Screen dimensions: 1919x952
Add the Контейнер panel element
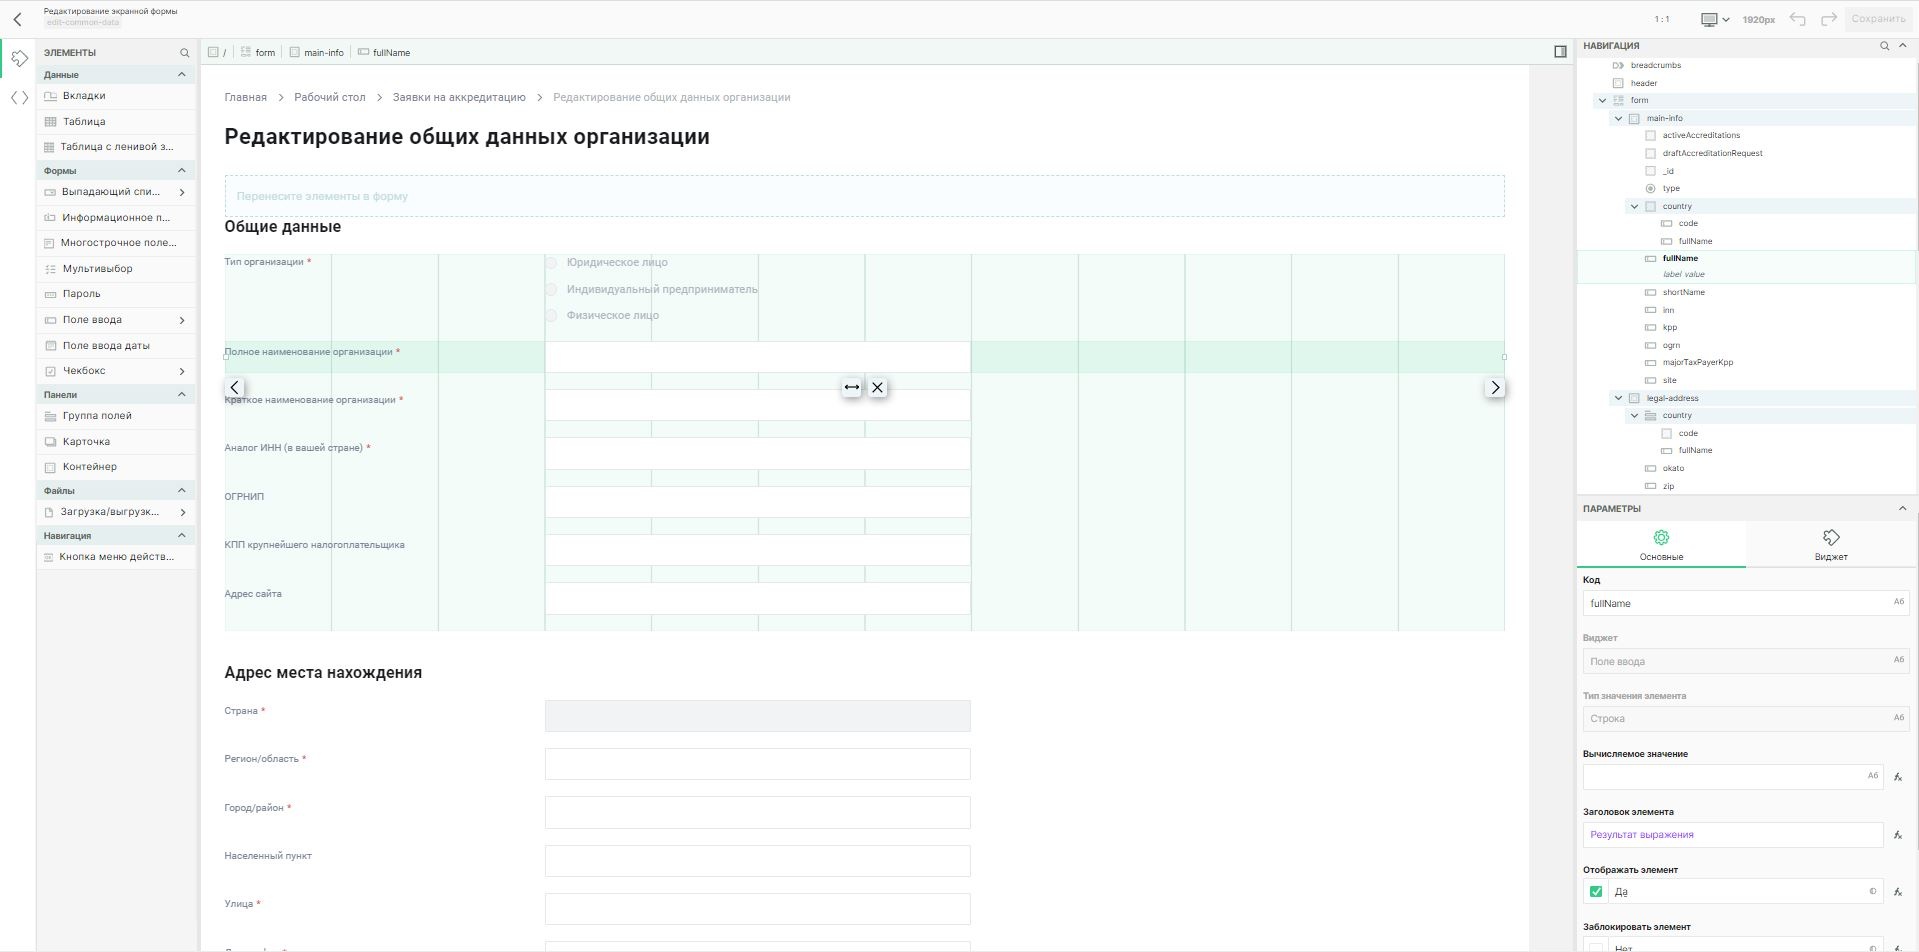pos(116,467)
